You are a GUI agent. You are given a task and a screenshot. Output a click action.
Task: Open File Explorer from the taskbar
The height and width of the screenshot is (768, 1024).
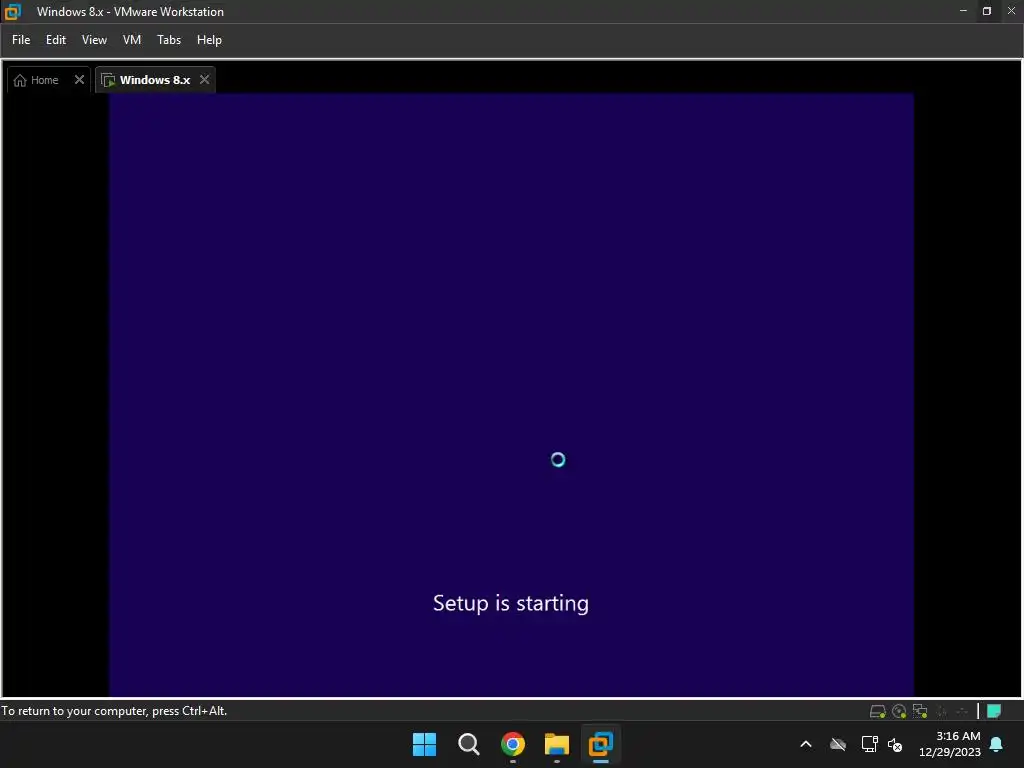(556, 744)
